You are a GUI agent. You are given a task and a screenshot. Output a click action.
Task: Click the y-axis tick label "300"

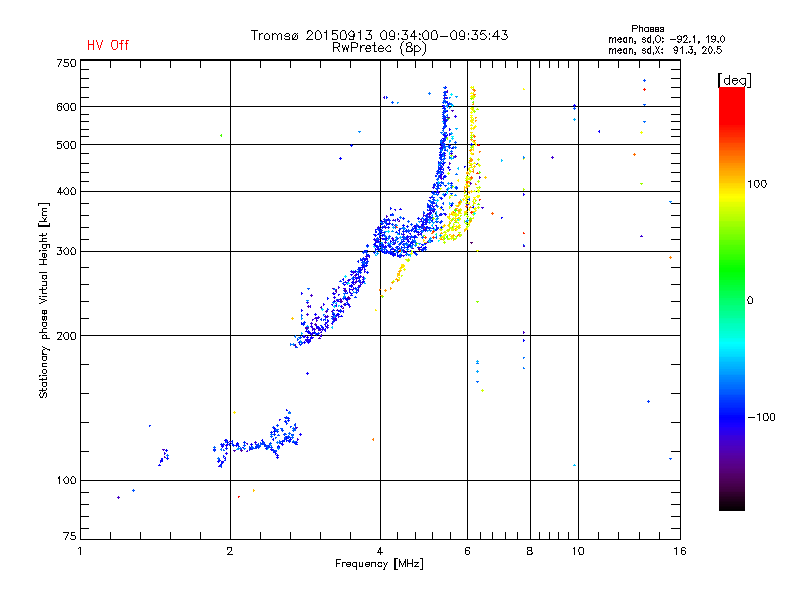click(x=66, y=252)
